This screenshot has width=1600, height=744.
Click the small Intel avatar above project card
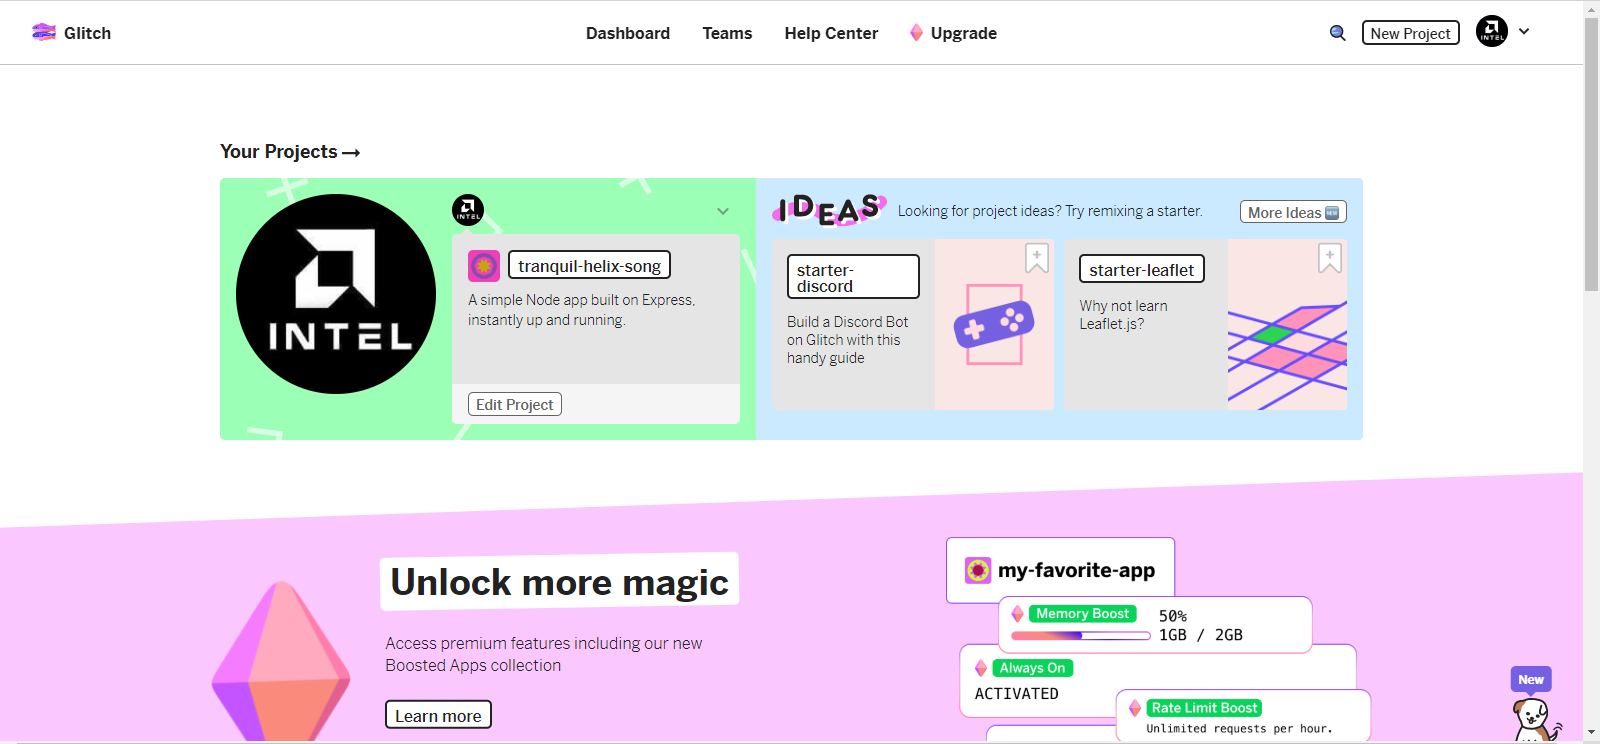(468, 210)
